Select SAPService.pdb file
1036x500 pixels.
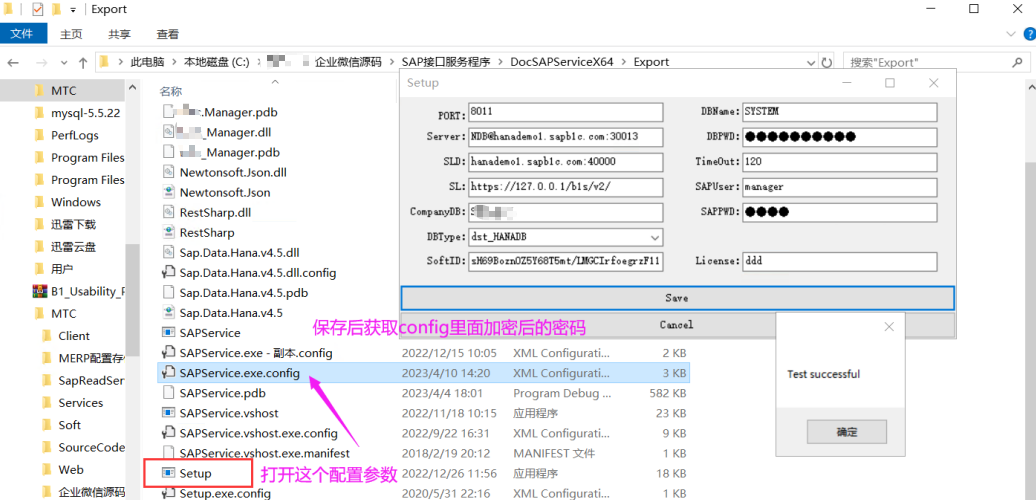222,393
